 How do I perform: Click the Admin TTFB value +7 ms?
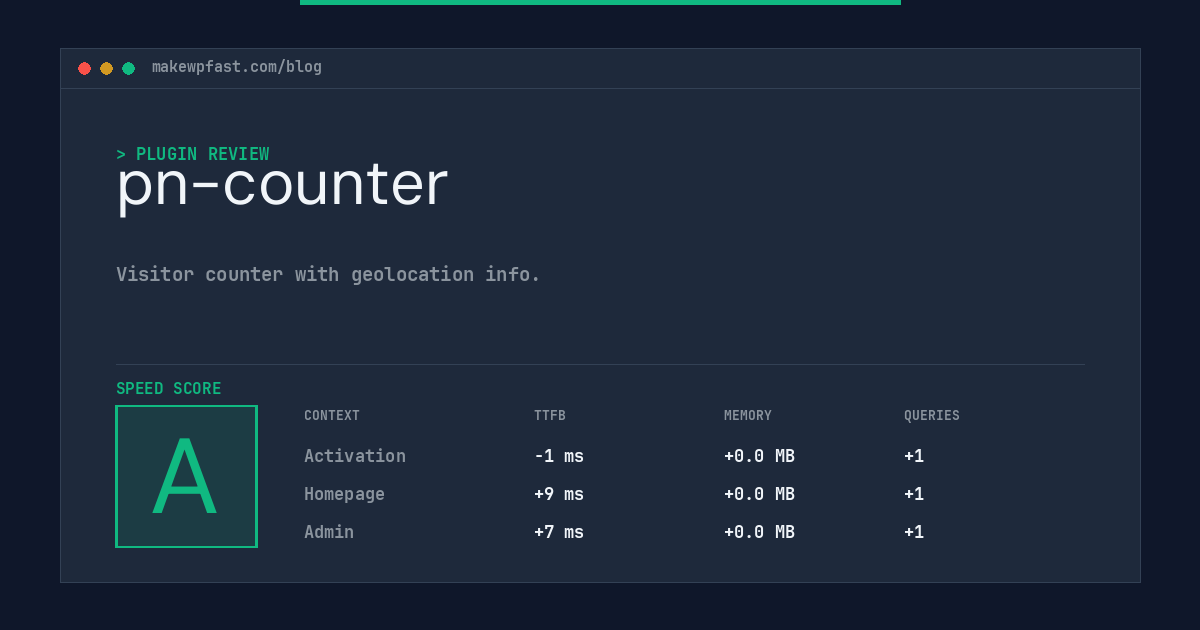coord(559,532)
